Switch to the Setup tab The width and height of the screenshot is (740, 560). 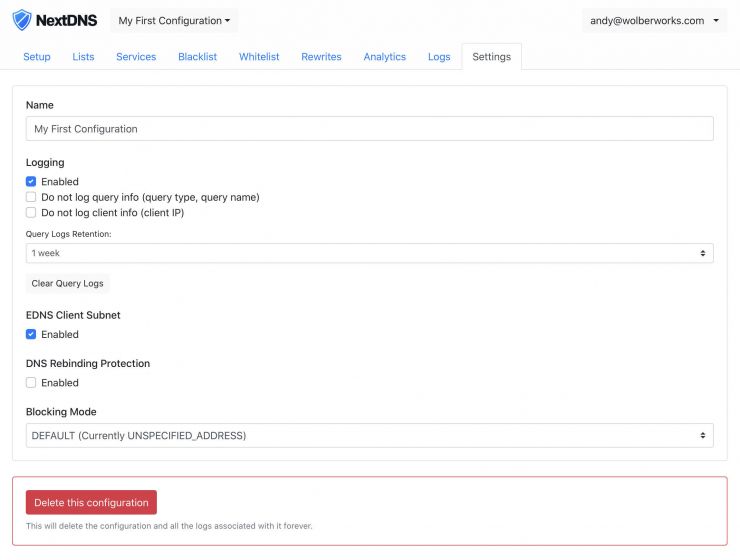tap(37, 57)
